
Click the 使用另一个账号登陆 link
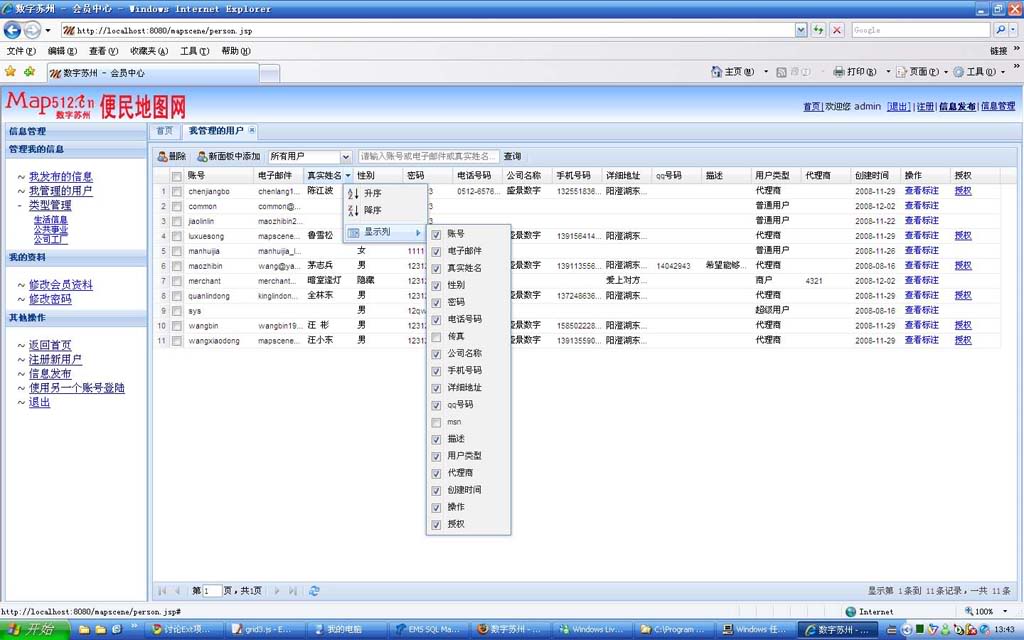(x=76, y=388)
